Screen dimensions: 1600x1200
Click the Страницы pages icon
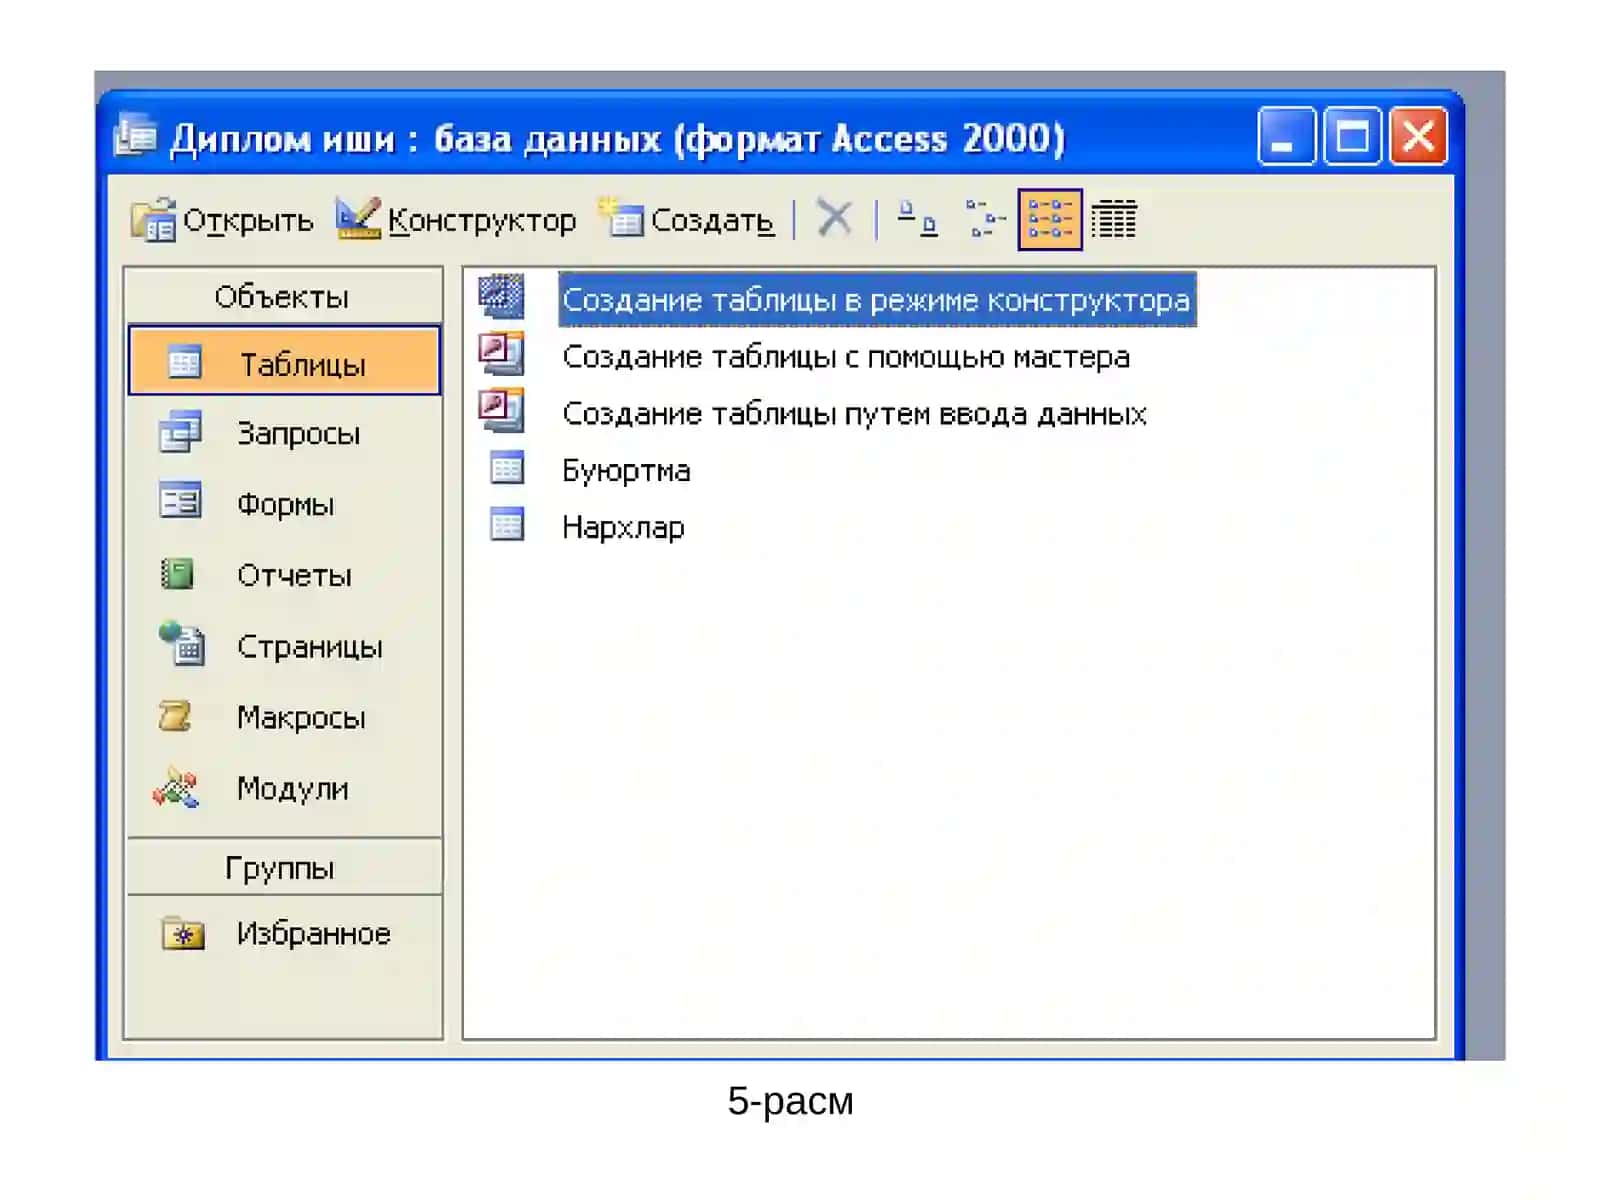[x=182, y=643]
